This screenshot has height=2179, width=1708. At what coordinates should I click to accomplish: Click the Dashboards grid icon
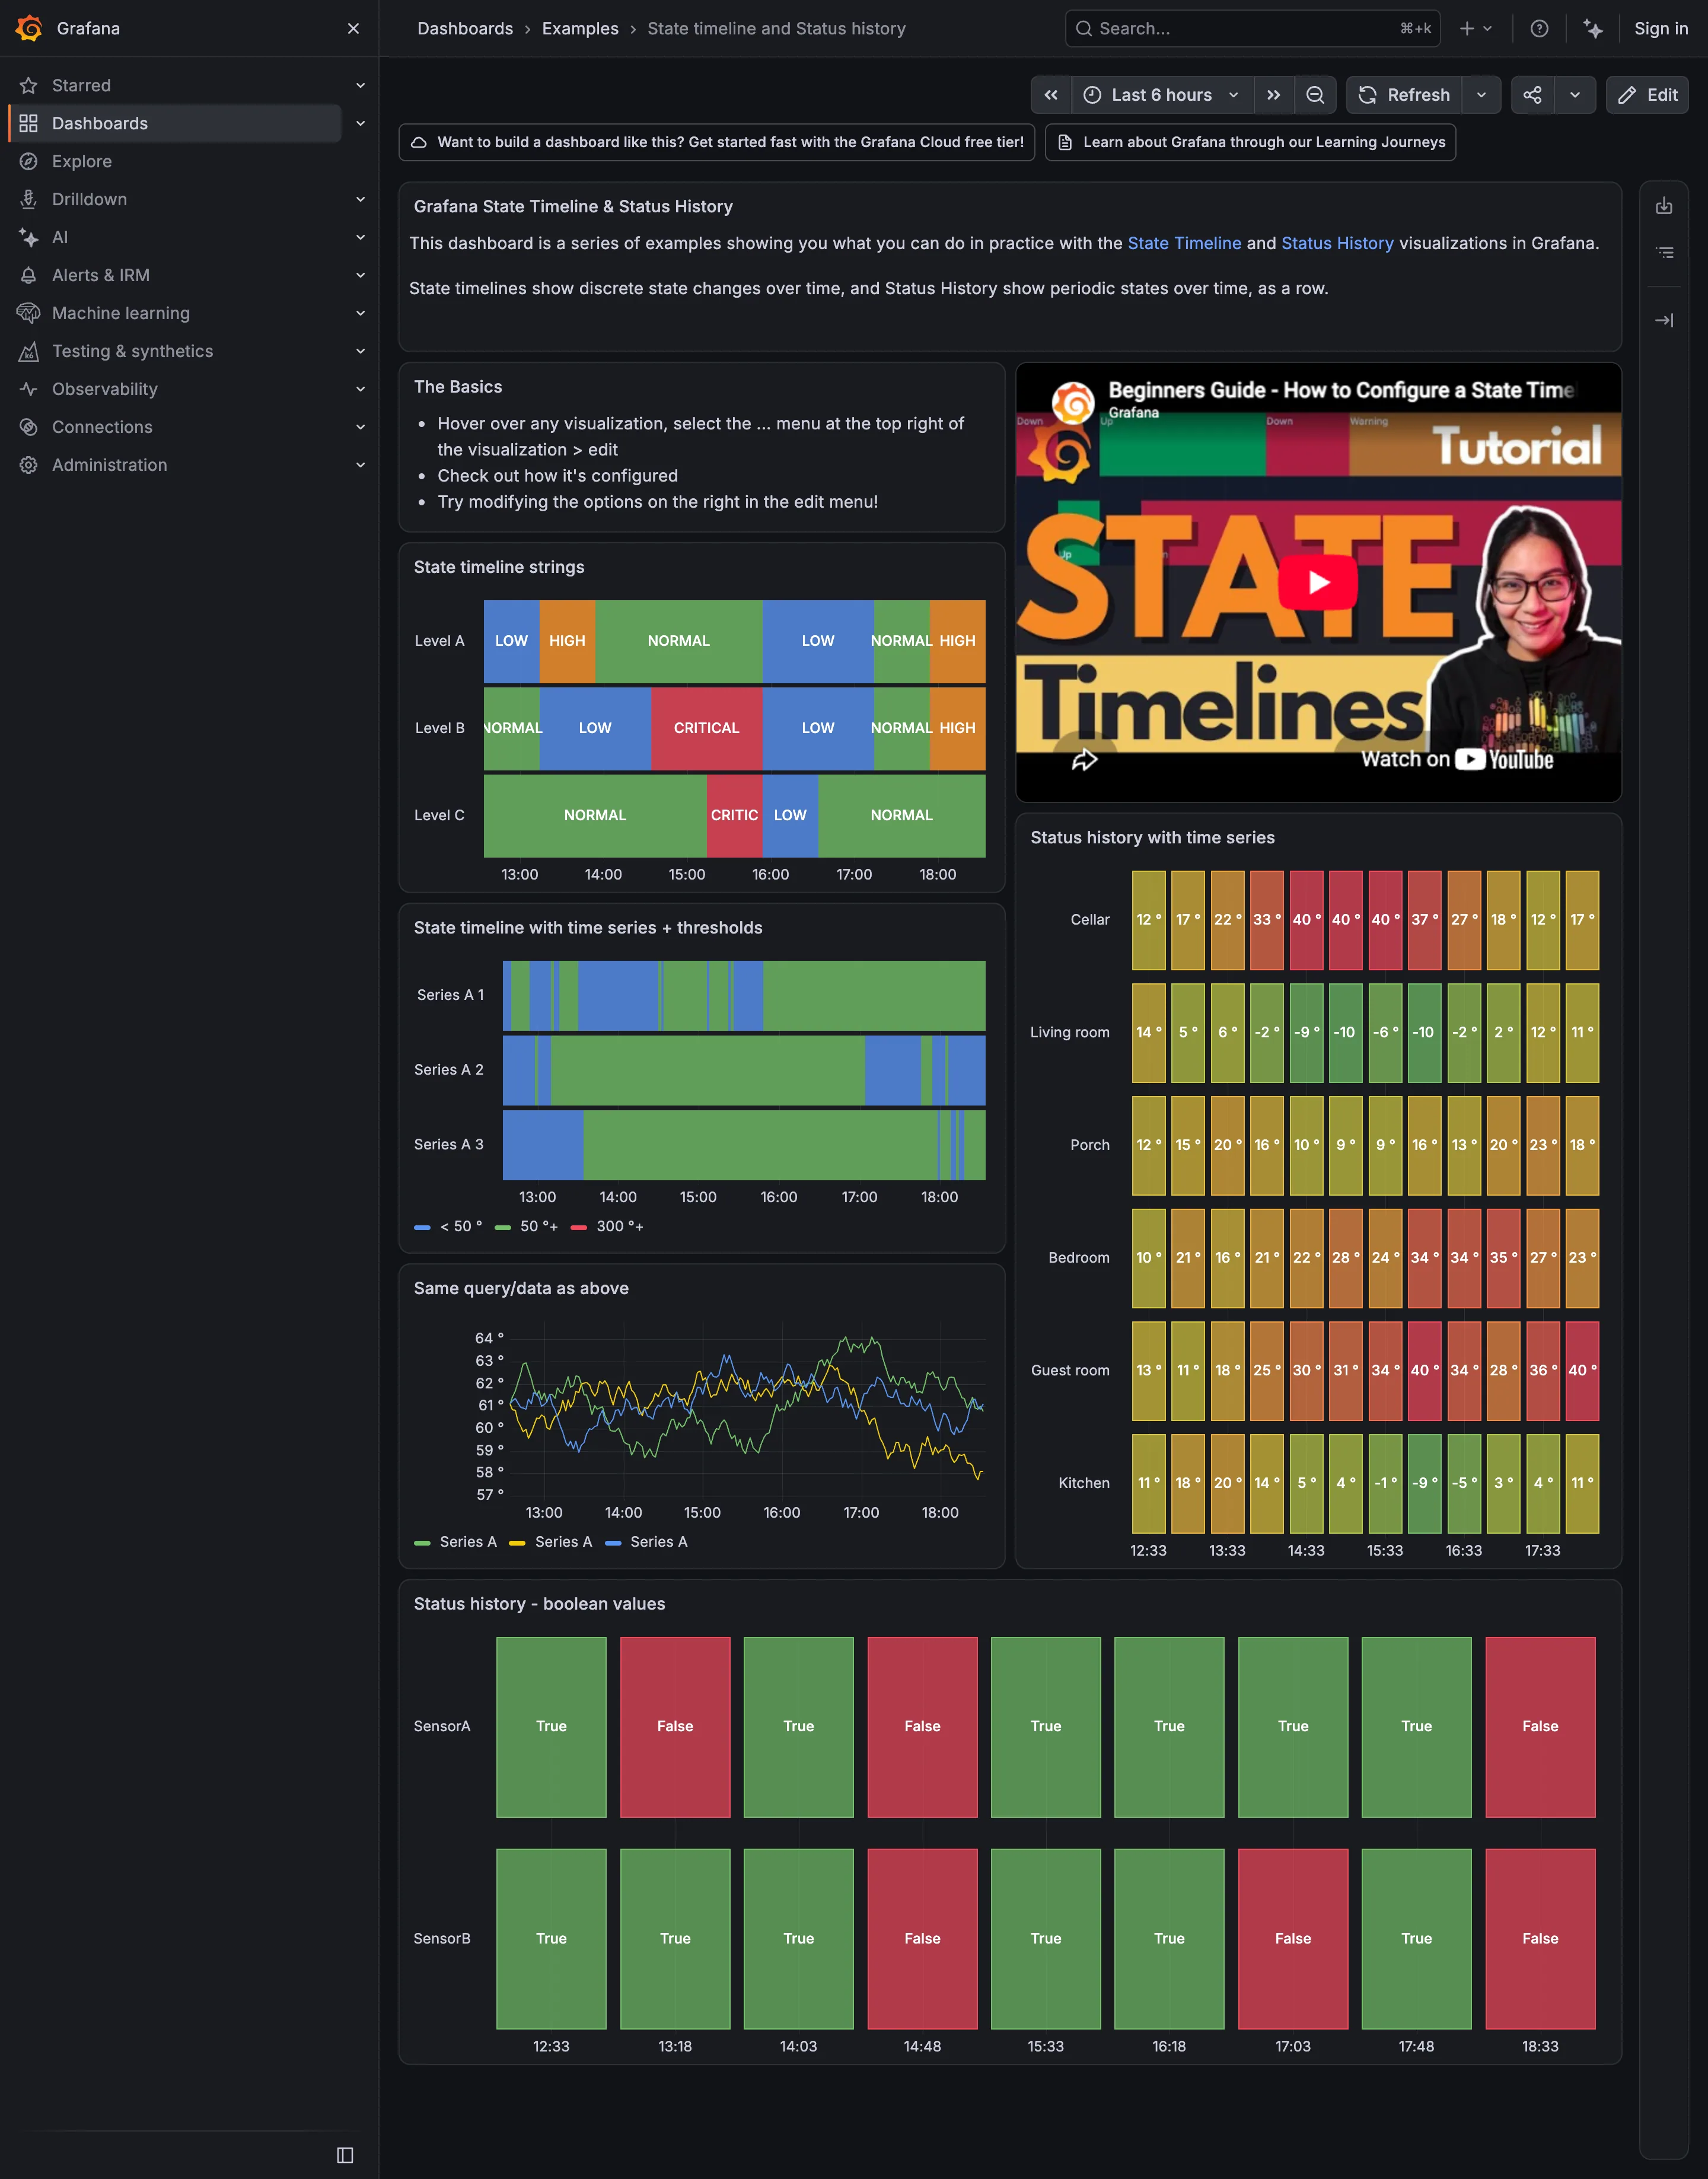[29, 124]
